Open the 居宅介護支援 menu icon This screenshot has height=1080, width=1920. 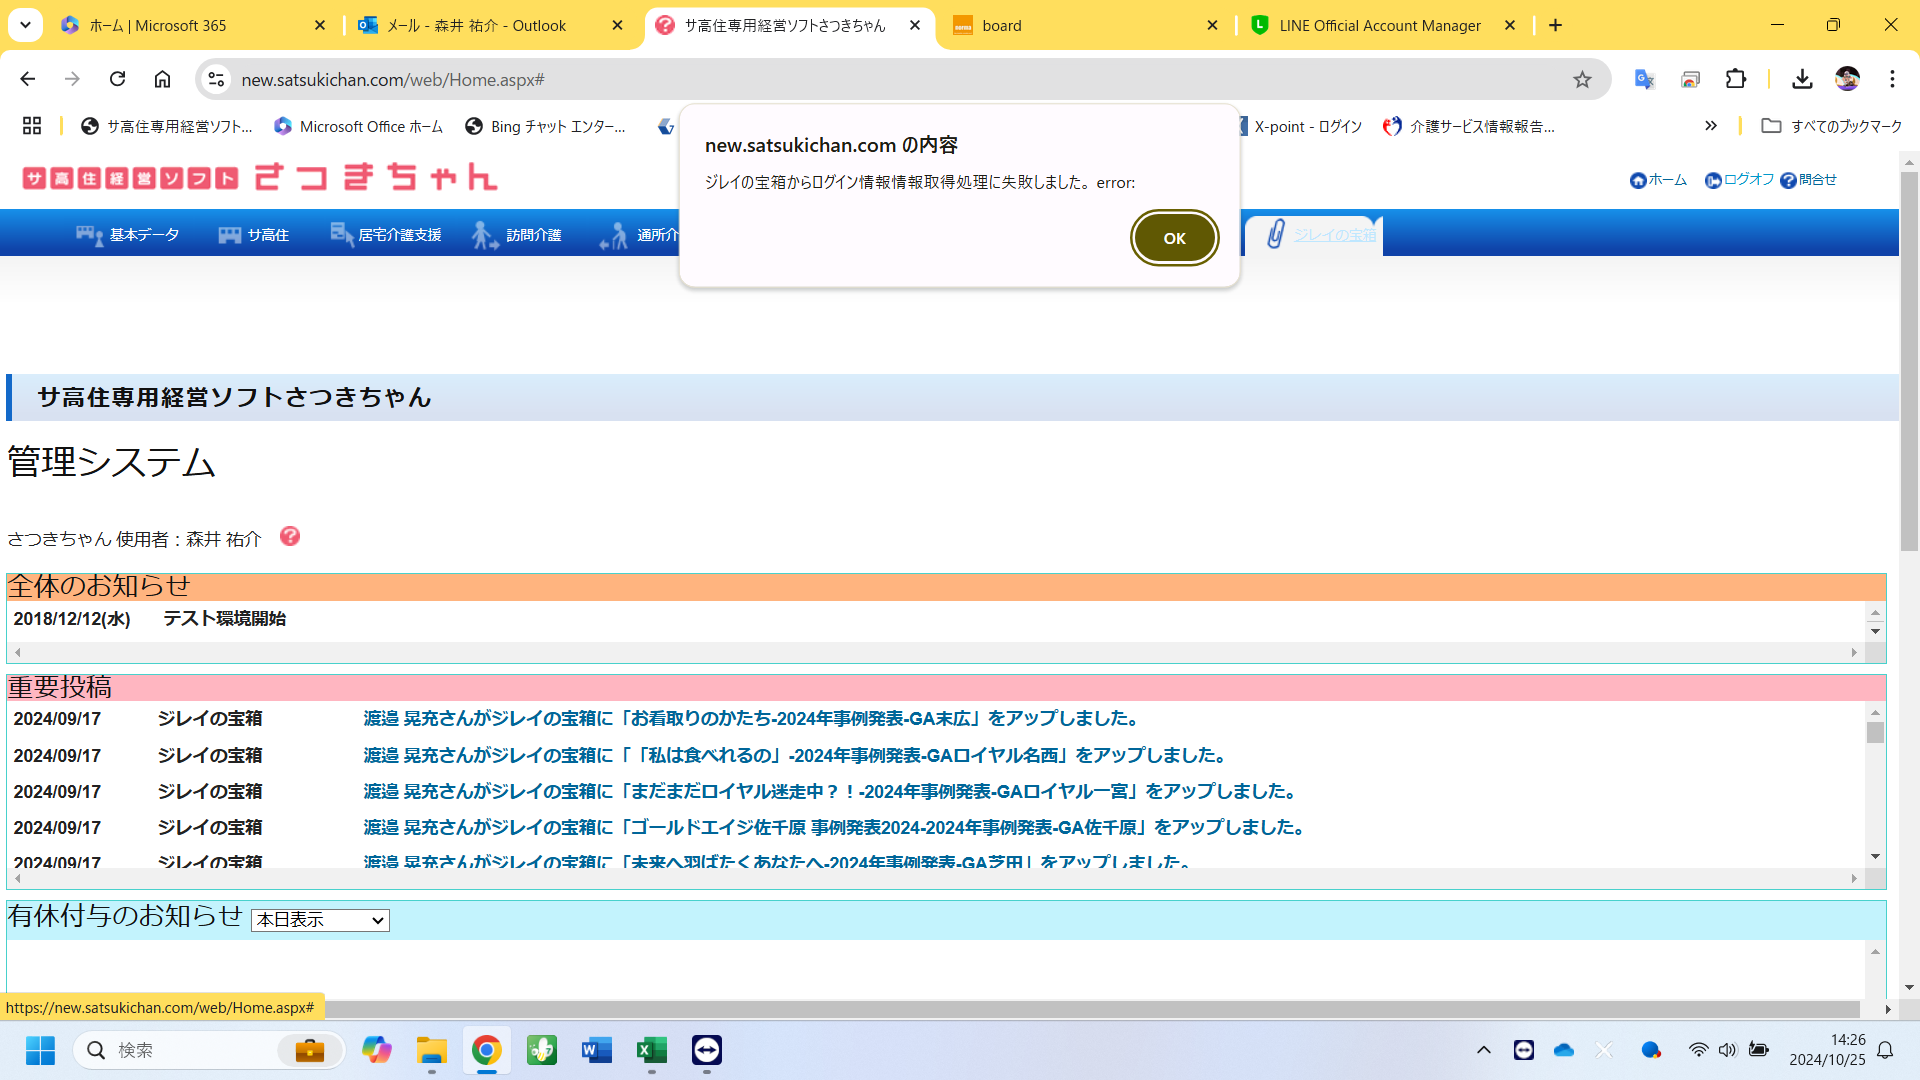pyautogui.click(x=342, y=235)
